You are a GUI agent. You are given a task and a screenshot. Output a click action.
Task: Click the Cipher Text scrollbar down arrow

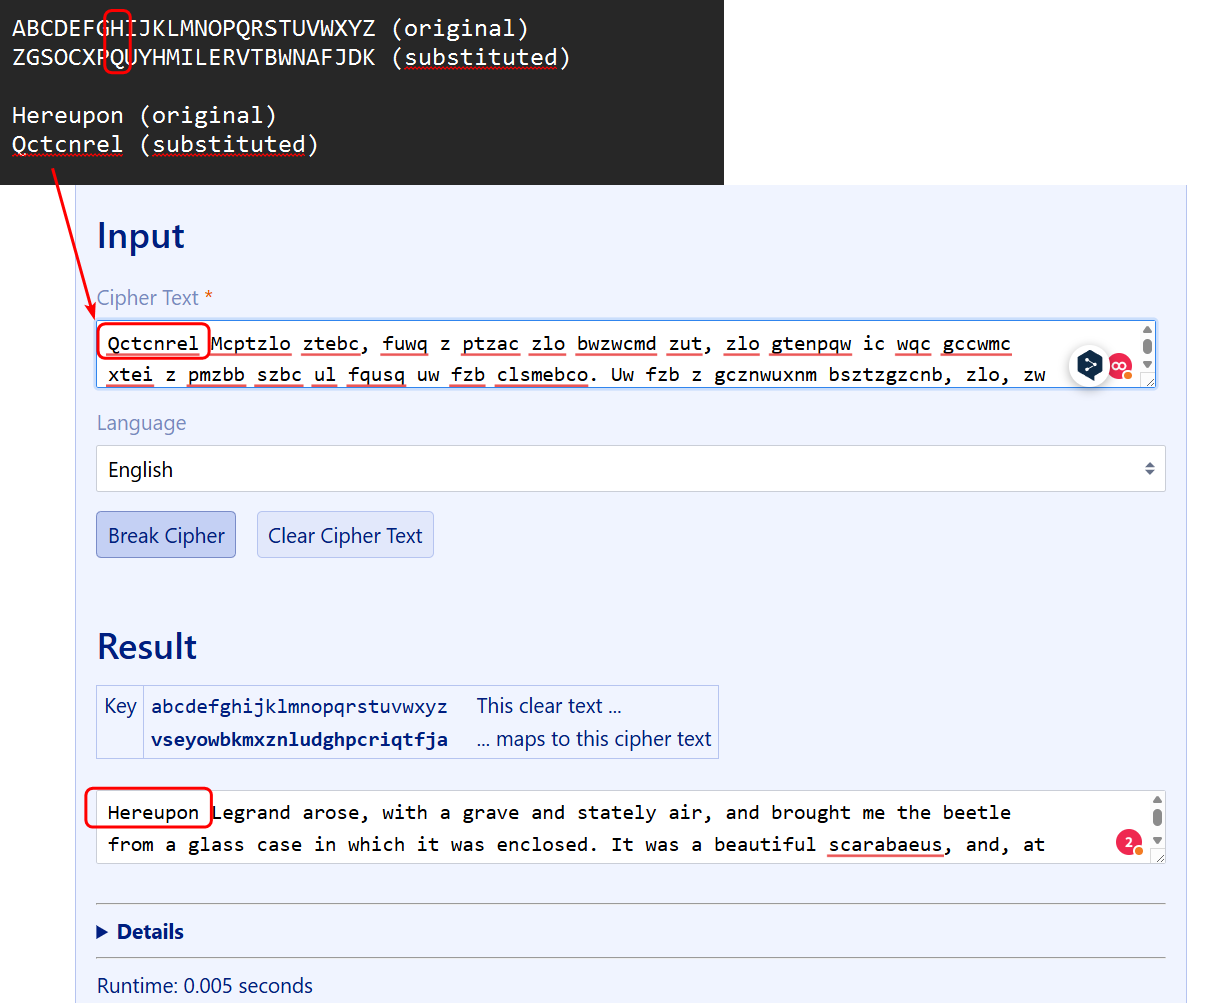click(1147, 364)
